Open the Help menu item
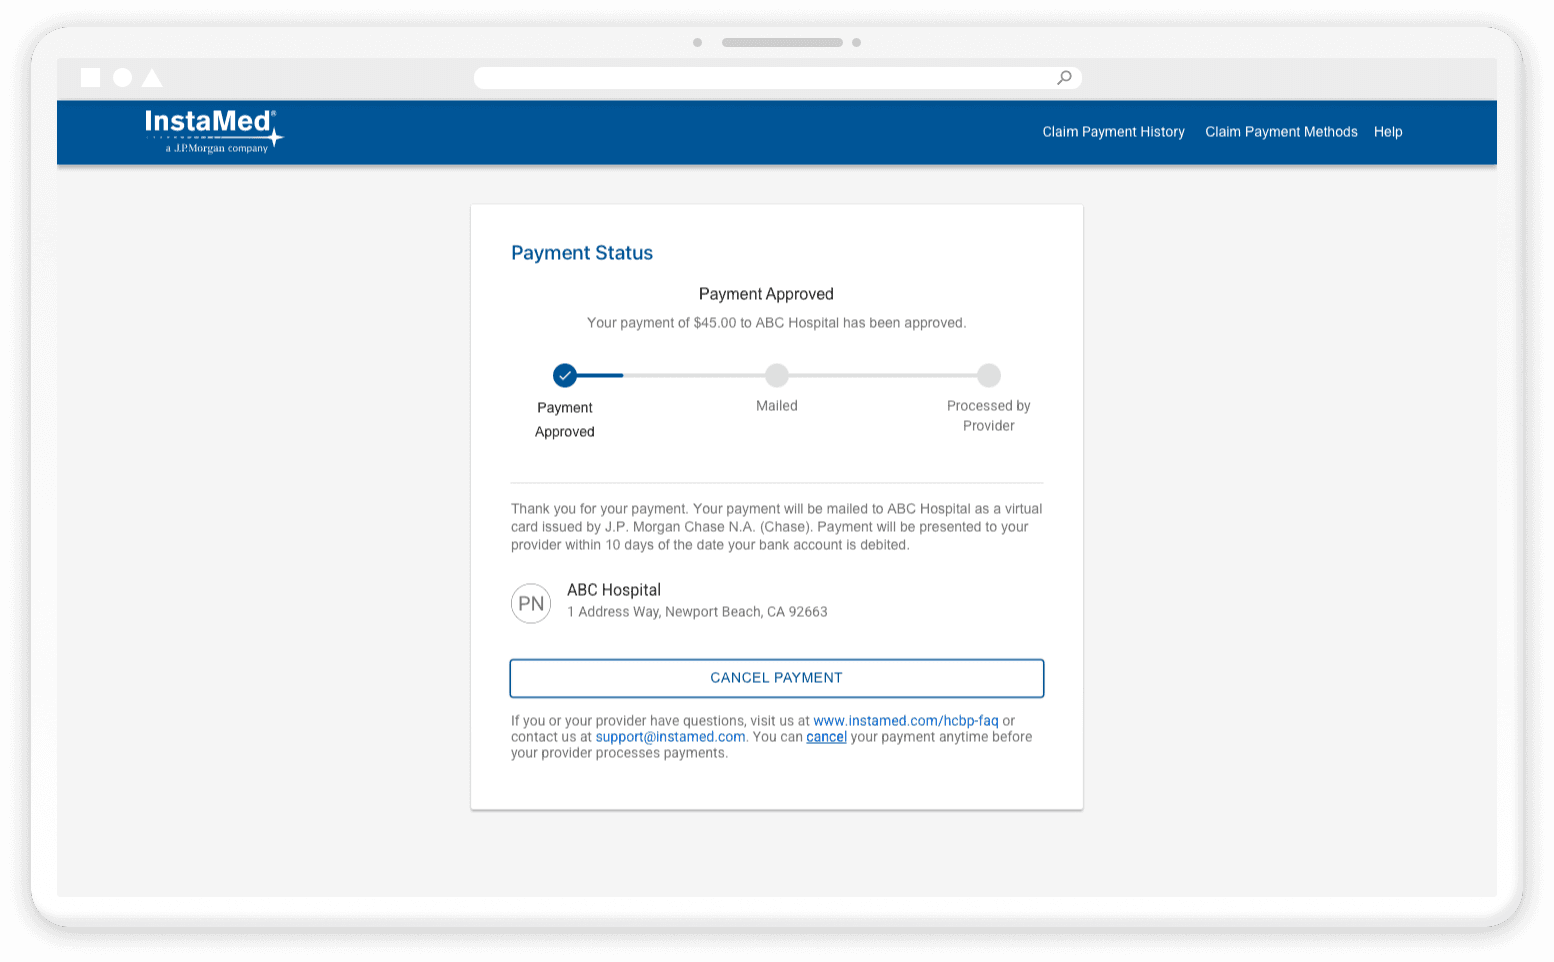1554x962 pixels. (x=1388, y=132)
